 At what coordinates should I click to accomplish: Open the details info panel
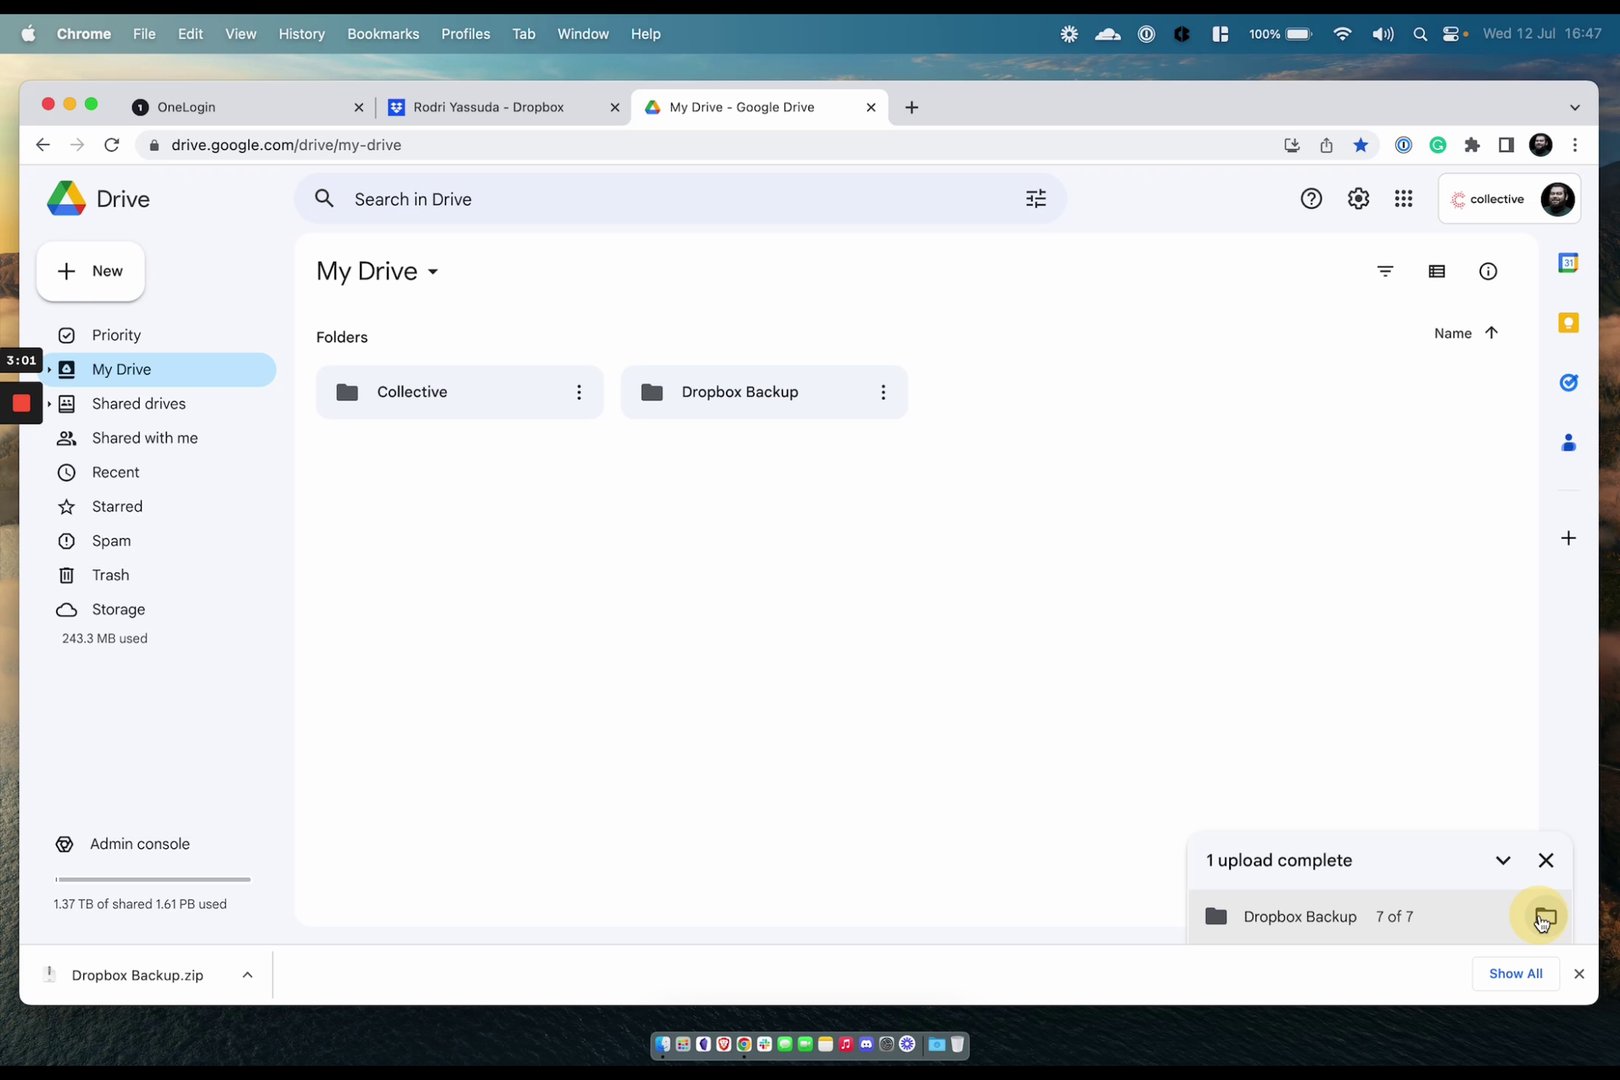tap(1488, 271)
